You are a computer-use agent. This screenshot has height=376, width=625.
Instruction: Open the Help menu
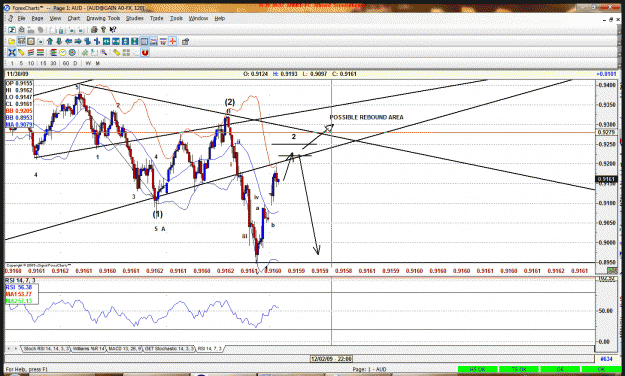coord(220,18)
